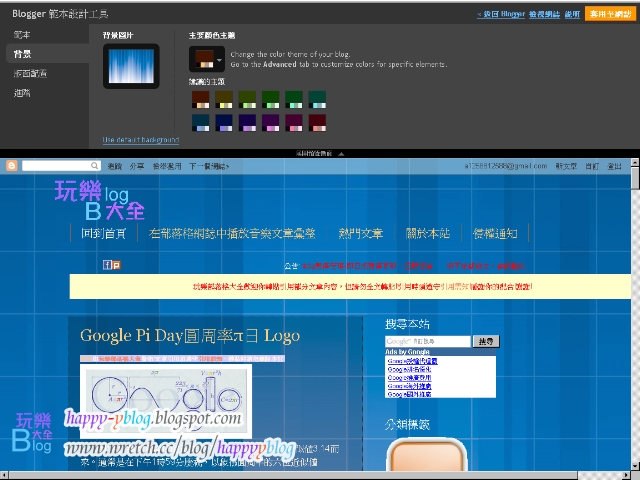This screenshot has height=480, width=640.
Task: Choose the purple suggested theme swatch
Action: tap(270, 123)
